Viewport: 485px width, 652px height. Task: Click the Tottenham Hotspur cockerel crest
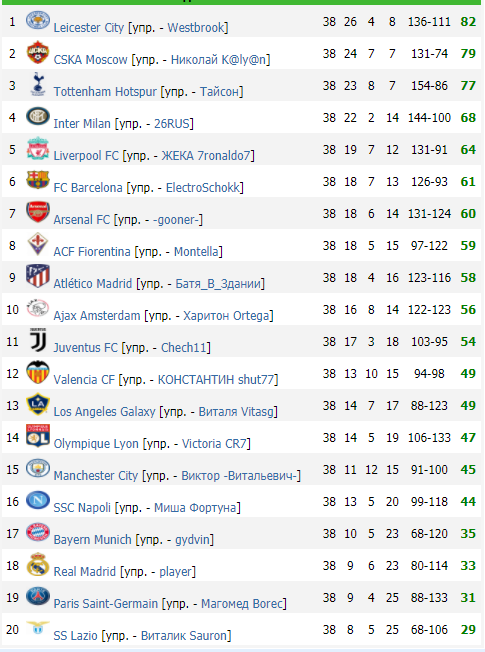coord(38,84)
